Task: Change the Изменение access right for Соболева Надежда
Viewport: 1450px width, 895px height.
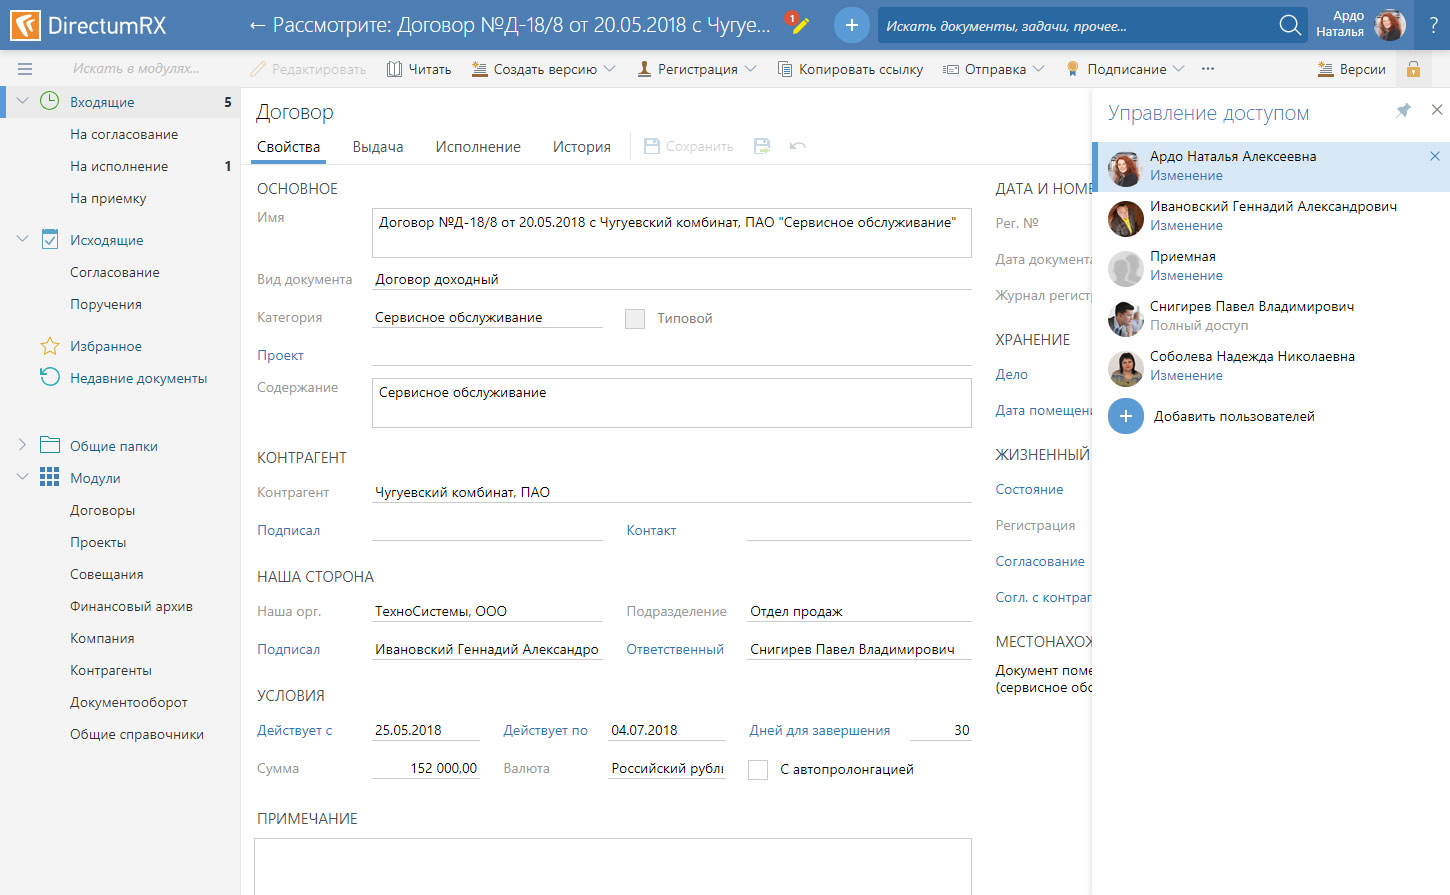Action: [x=1186, y=375]
